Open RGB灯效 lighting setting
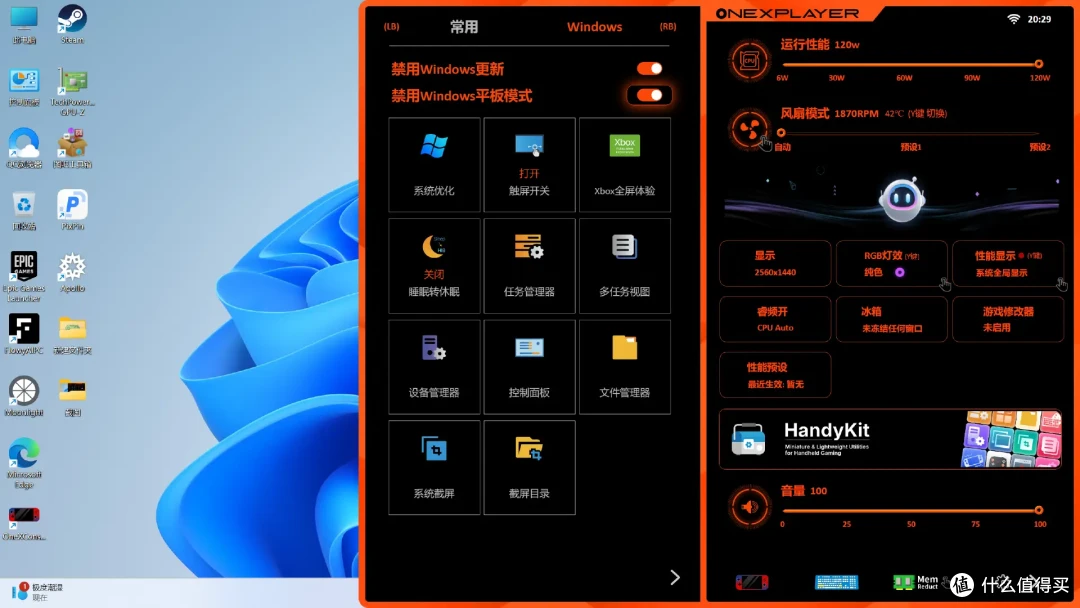The image size is (1080, 608). tap(891, 263)
